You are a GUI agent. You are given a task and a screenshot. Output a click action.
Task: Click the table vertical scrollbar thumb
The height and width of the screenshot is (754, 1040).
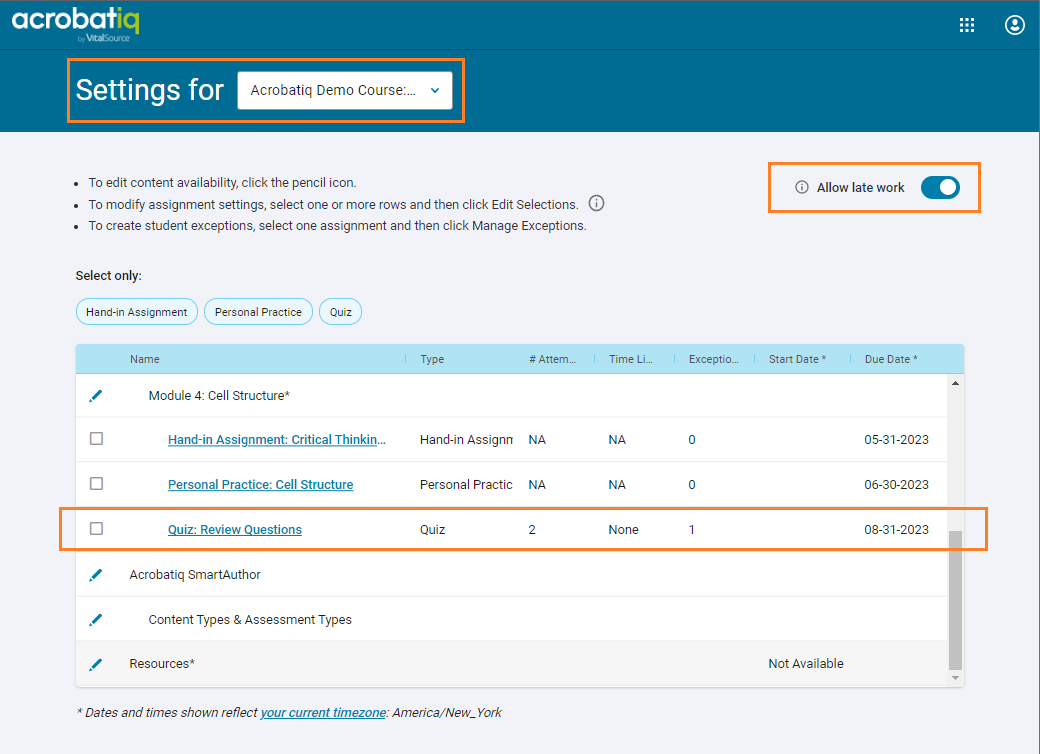(955, 600)
